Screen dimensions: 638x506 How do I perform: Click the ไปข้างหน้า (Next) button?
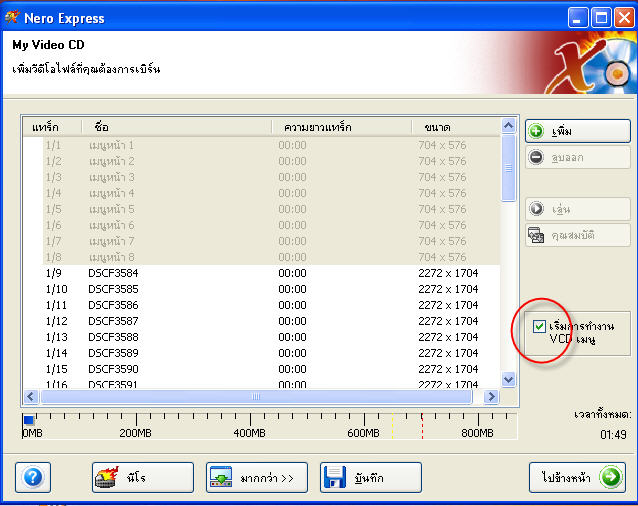577,477
